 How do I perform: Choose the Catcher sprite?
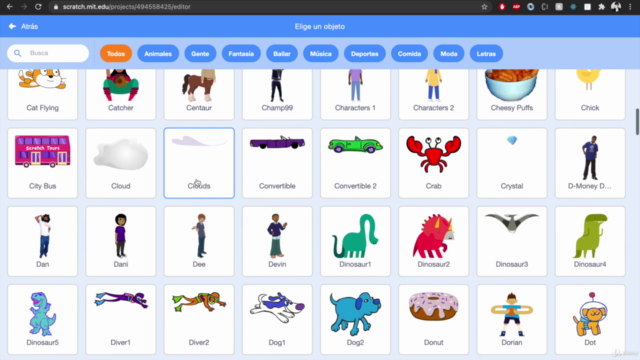121,94
